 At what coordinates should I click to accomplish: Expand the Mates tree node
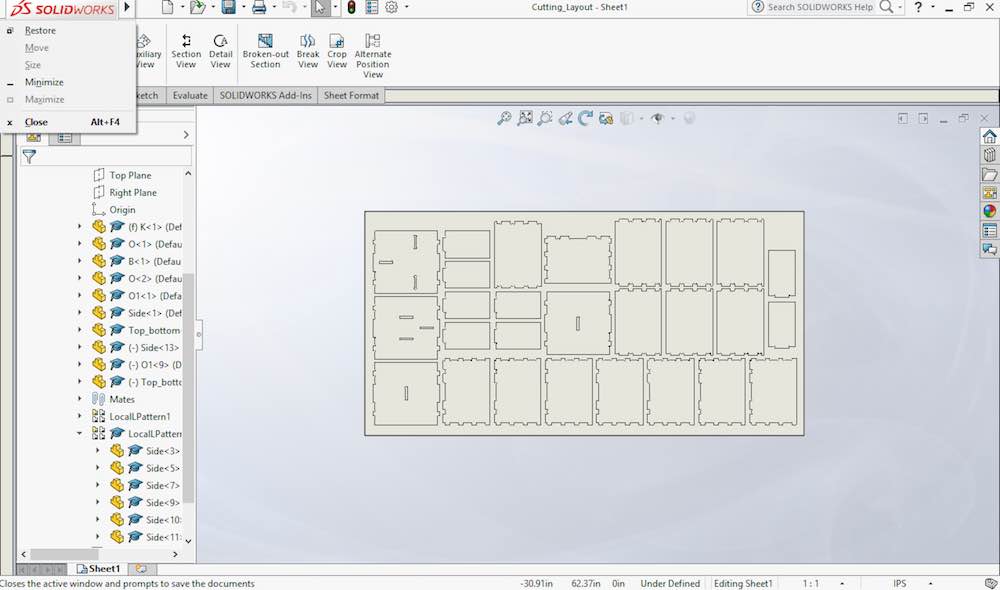pyautogui.click(x=80, y=399)
